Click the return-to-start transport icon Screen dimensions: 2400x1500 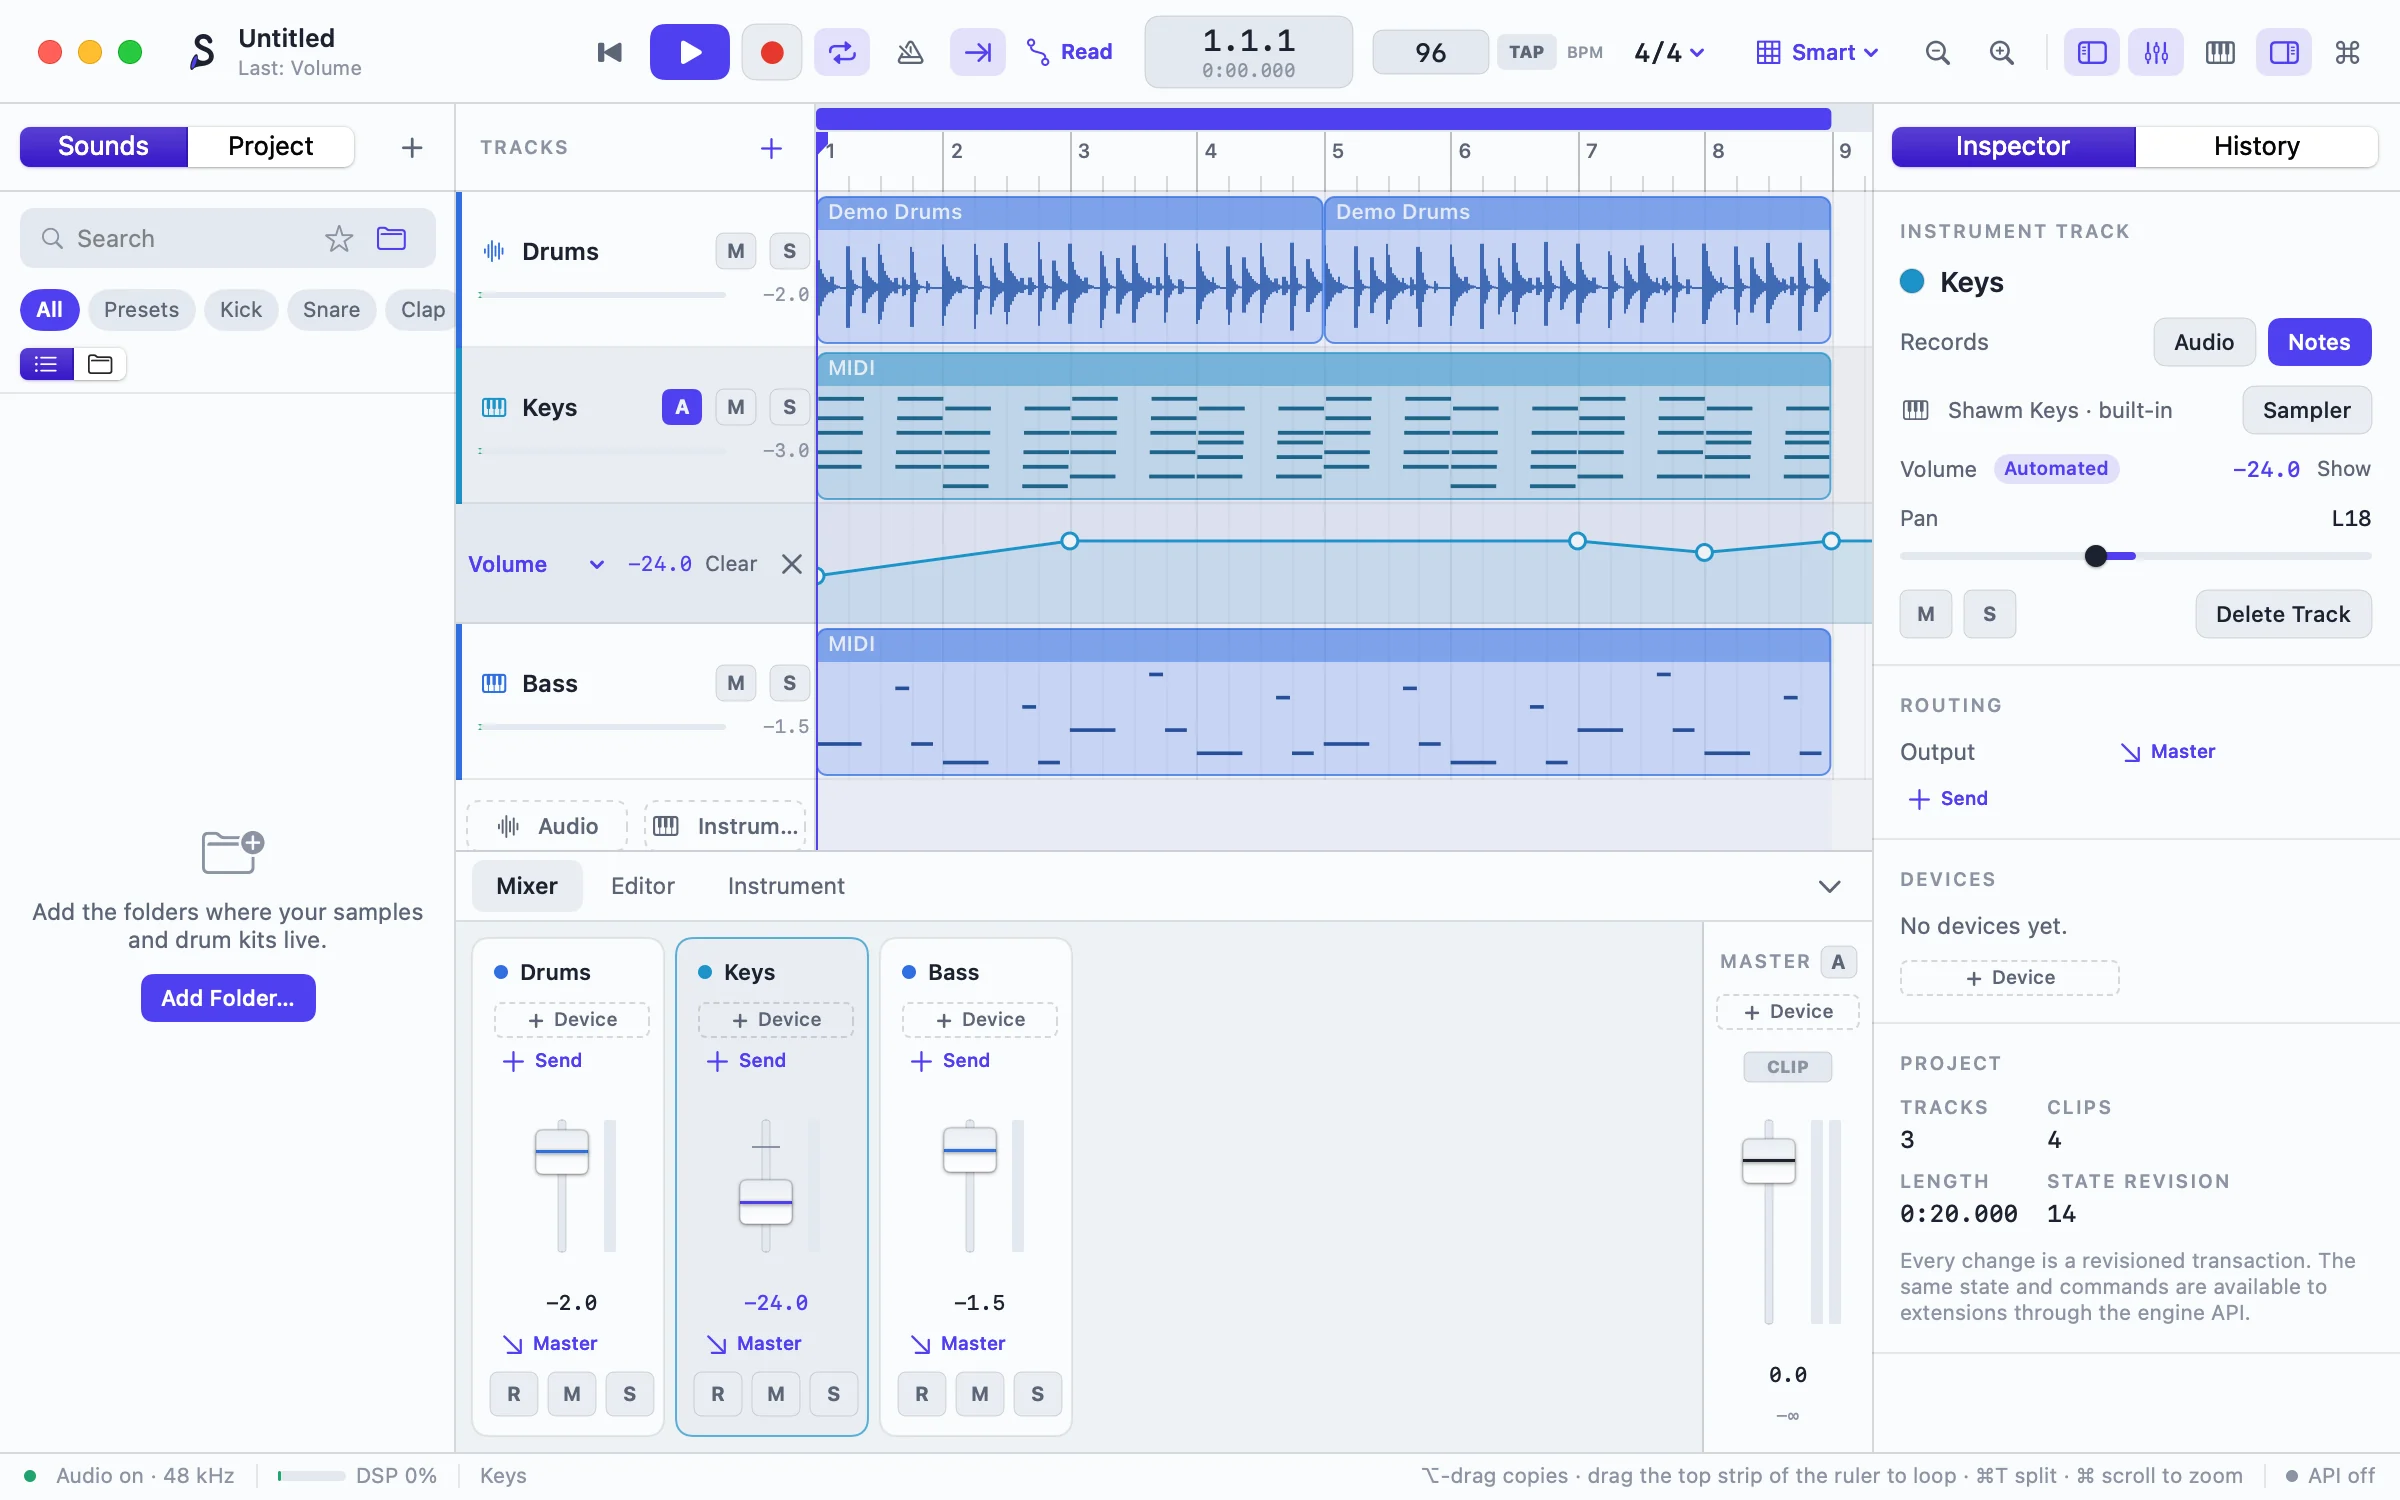coord(609,52)
